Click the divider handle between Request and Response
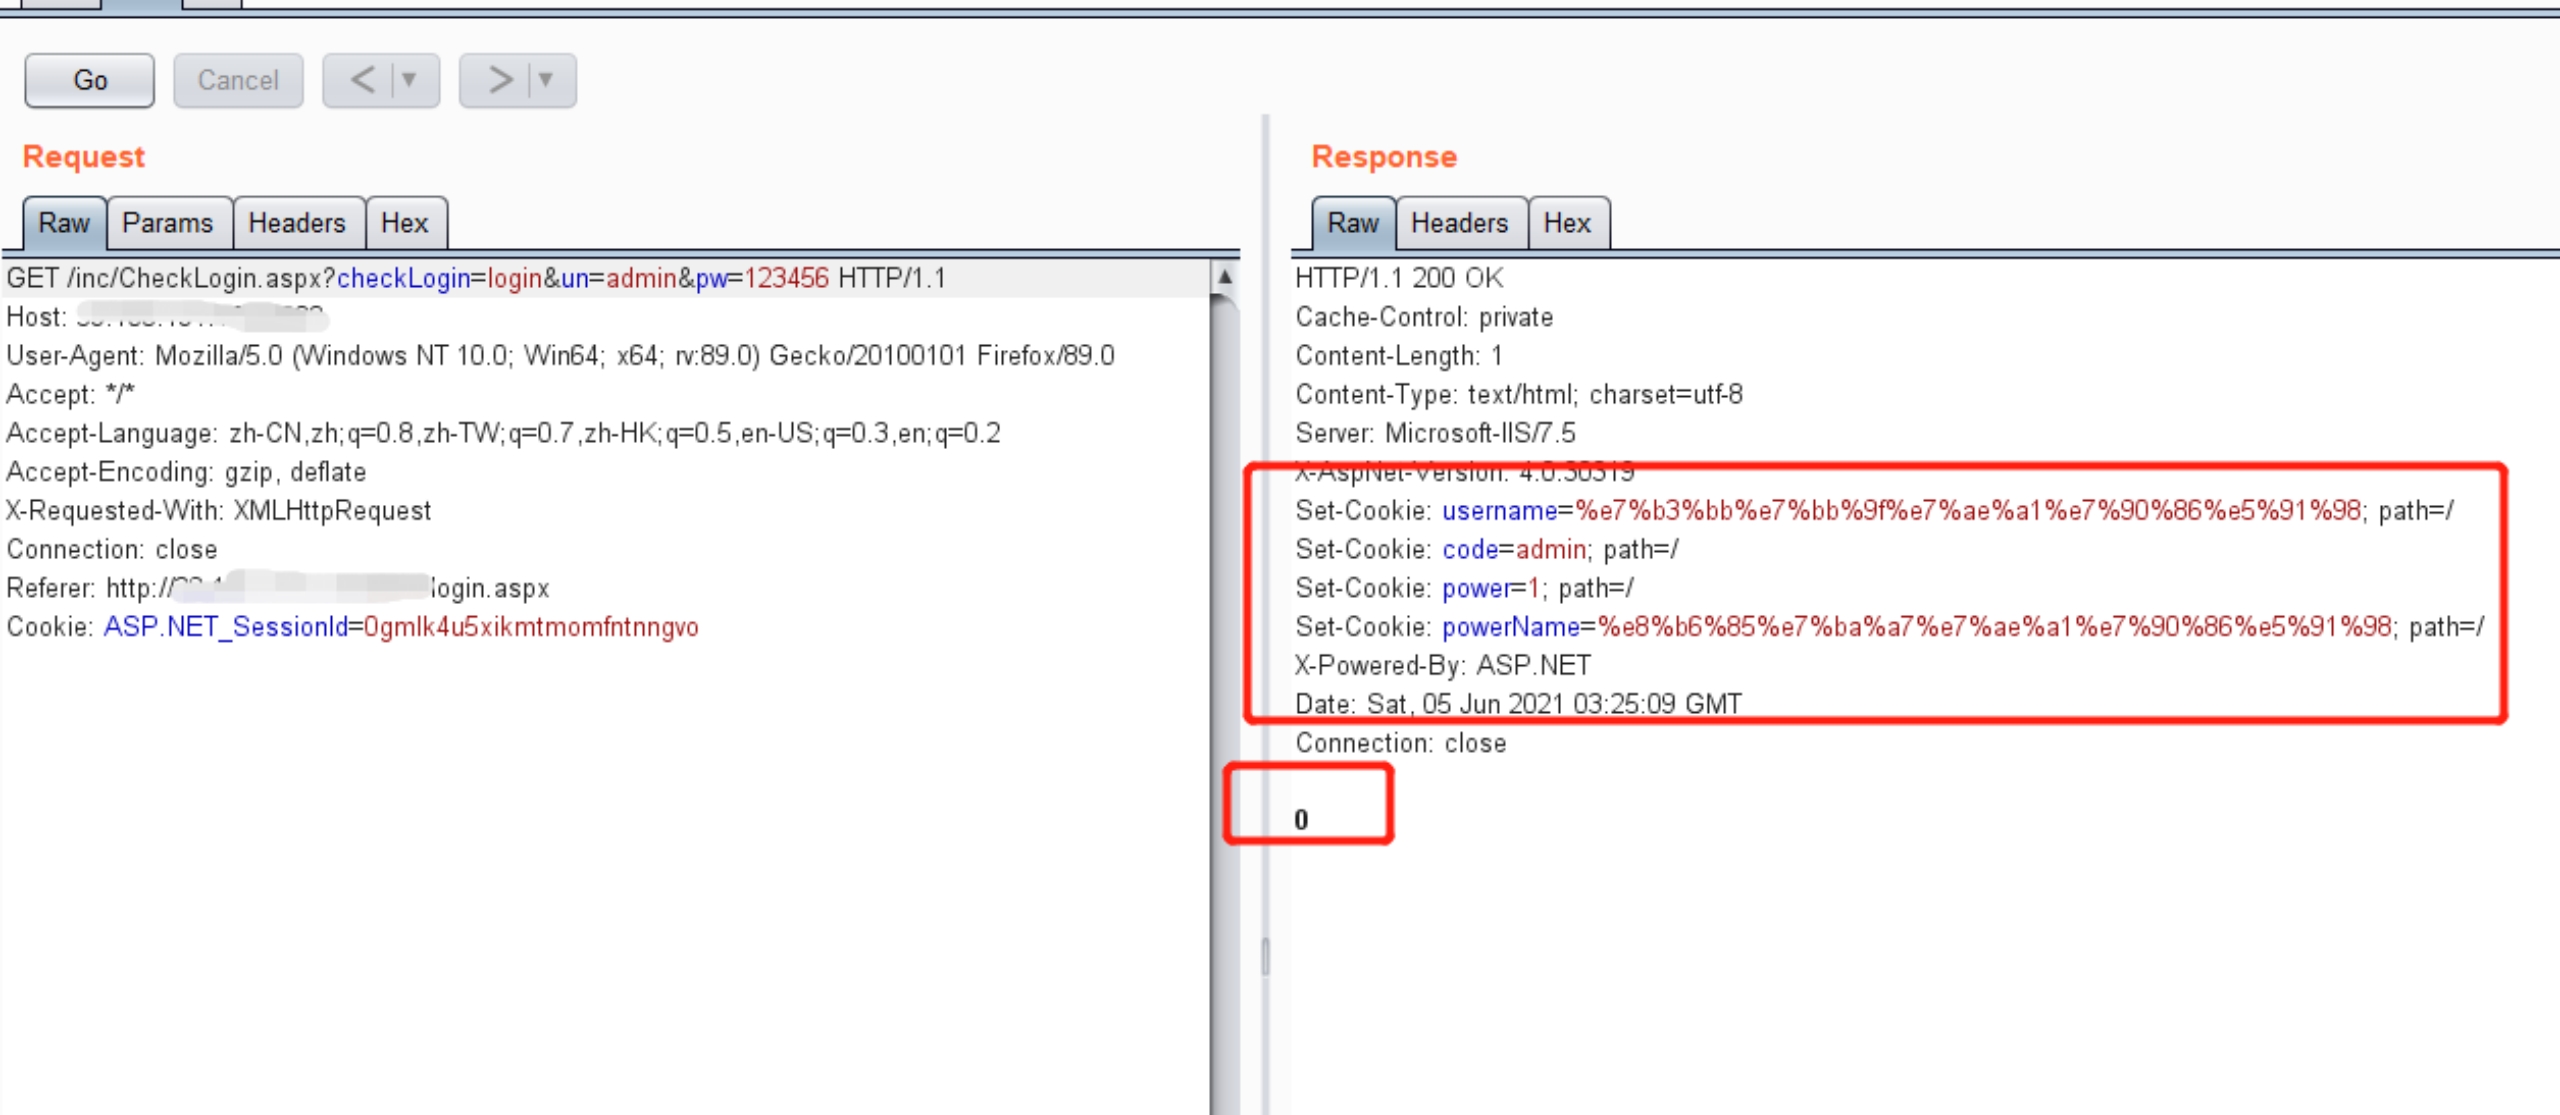The image size is (2560, 1115). (1265, 956)
